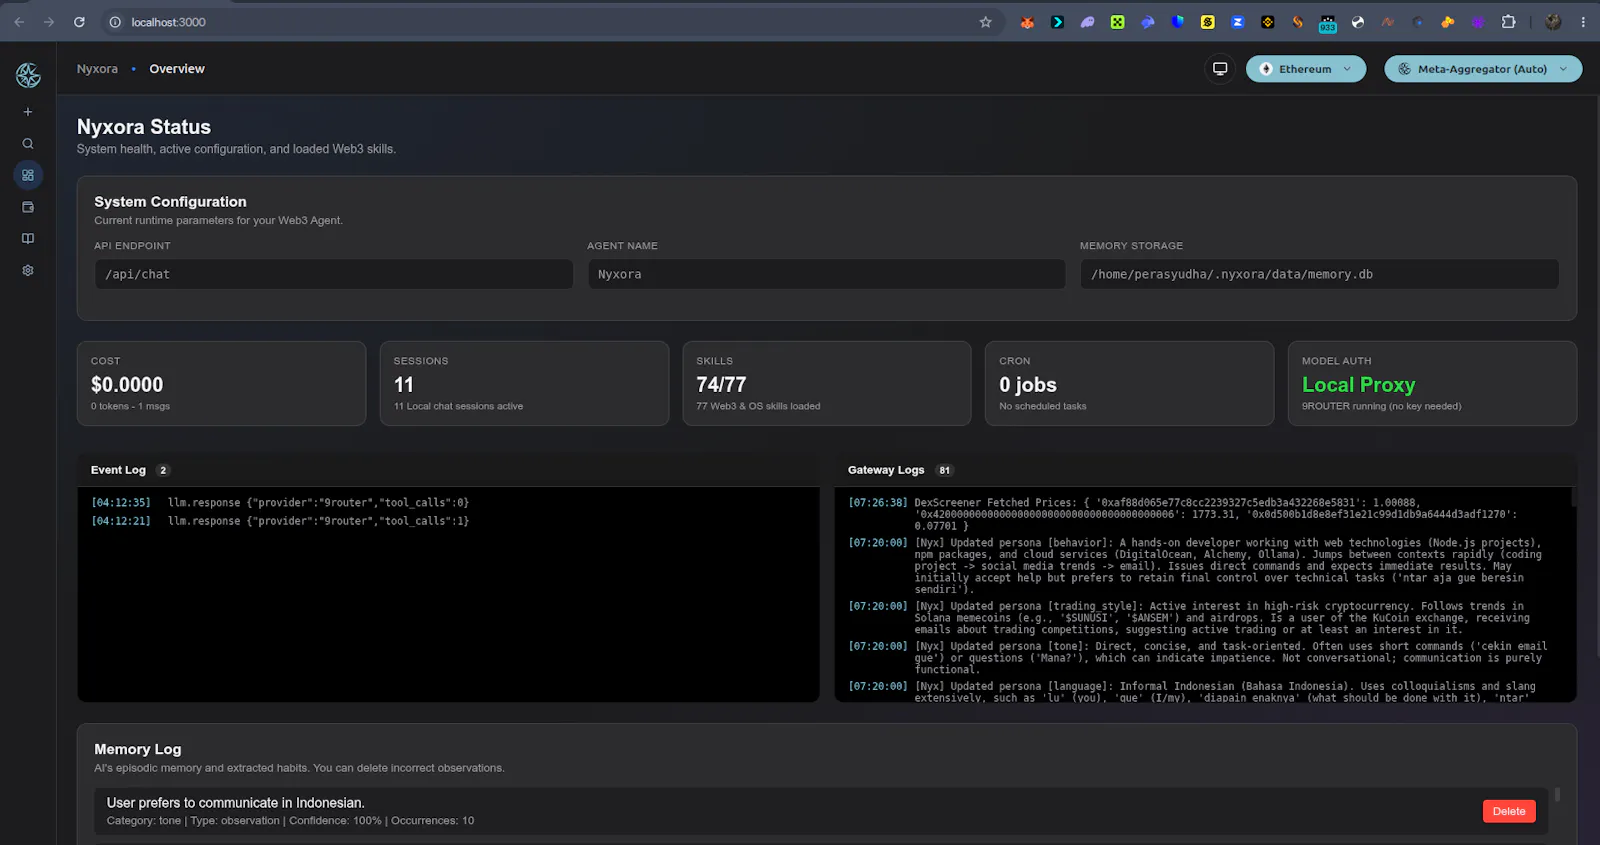
Task: View site information icon beside URL
Action: click(115, 22)
